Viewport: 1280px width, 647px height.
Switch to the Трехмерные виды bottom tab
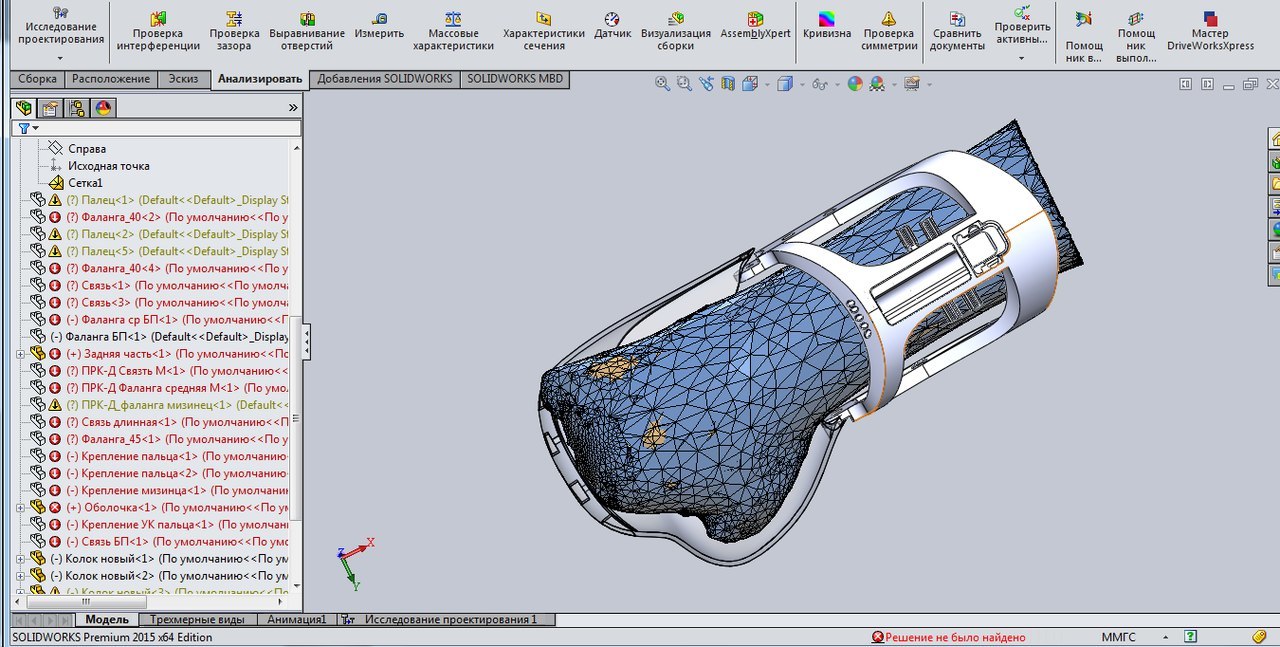196,620
